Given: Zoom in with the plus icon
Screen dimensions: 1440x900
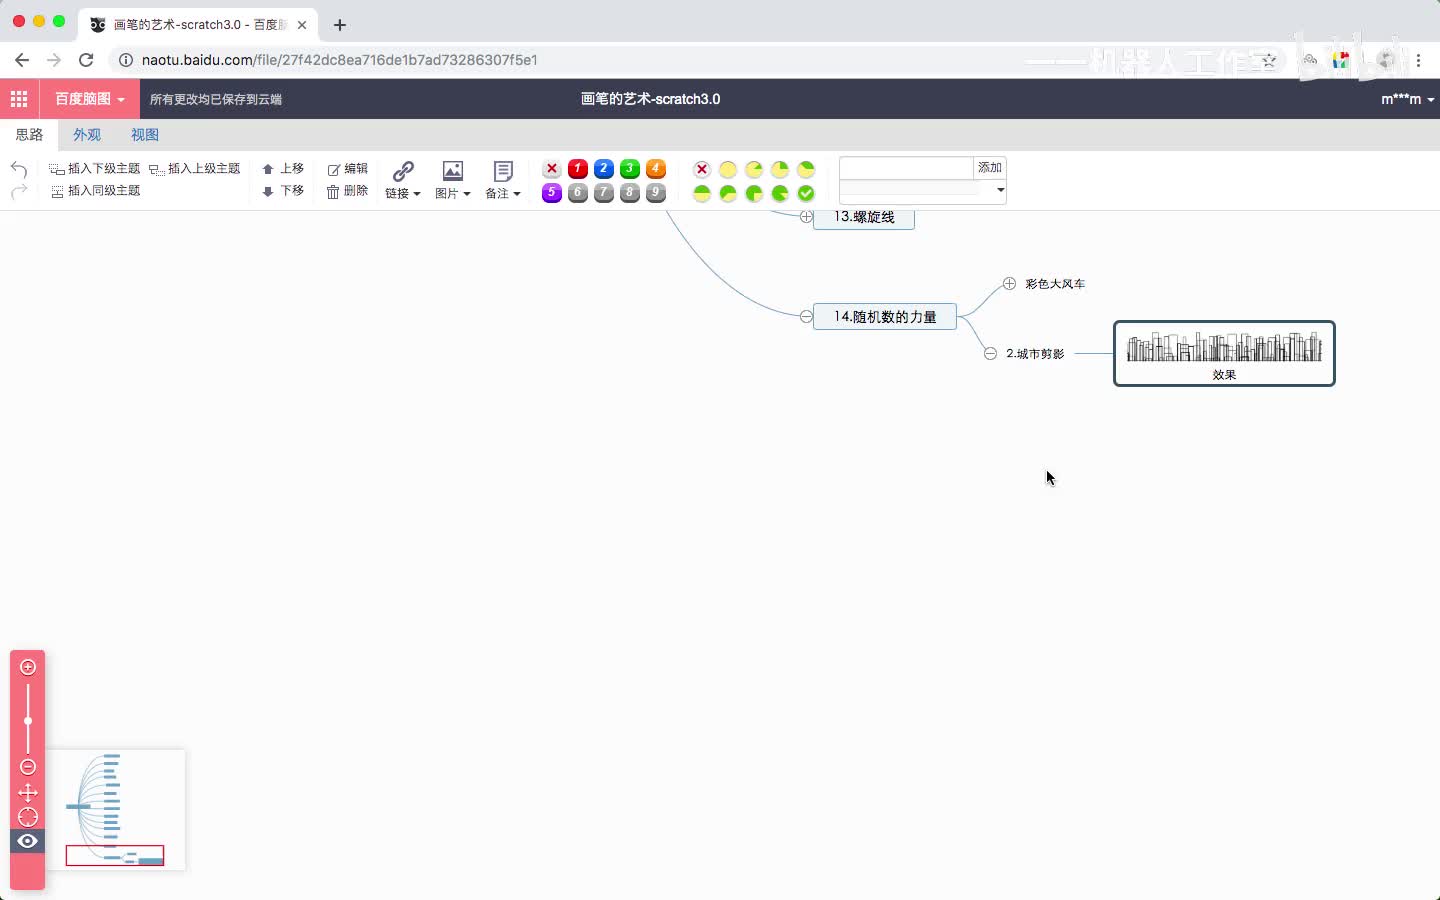Looking at the screenshot, I should coord(28,667).
